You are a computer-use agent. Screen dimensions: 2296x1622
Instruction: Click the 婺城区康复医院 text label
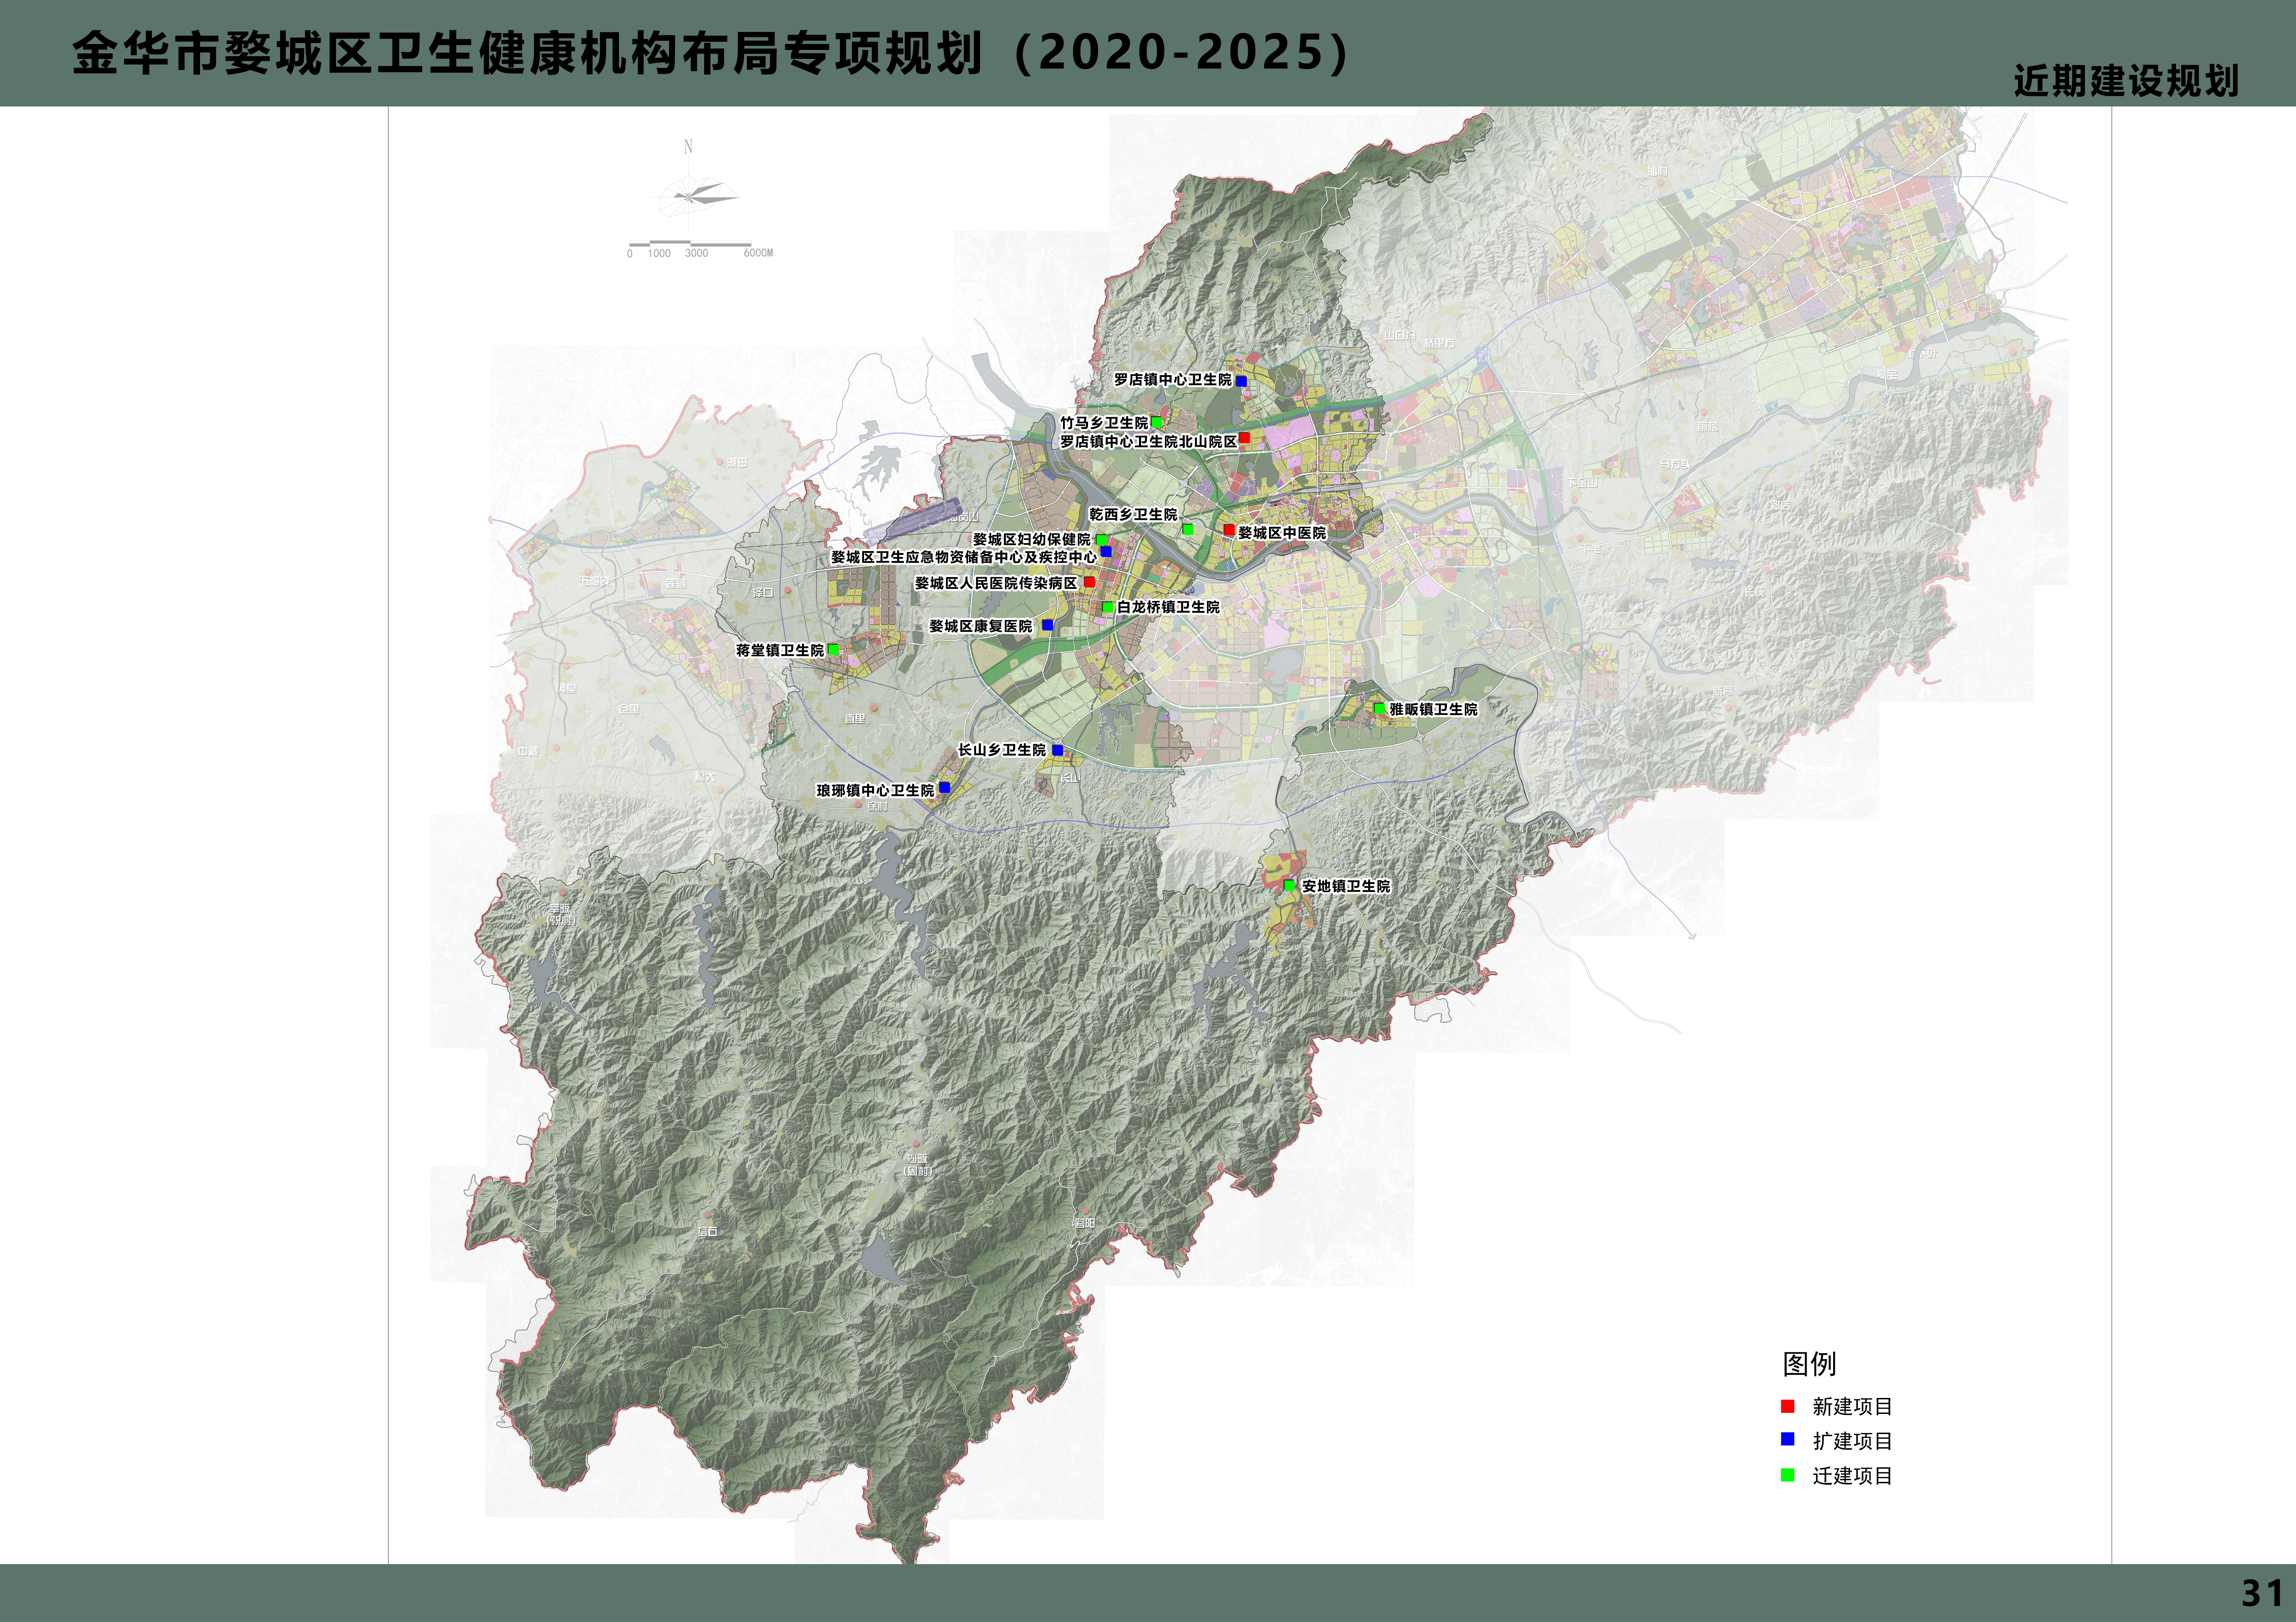click(981, 626)
